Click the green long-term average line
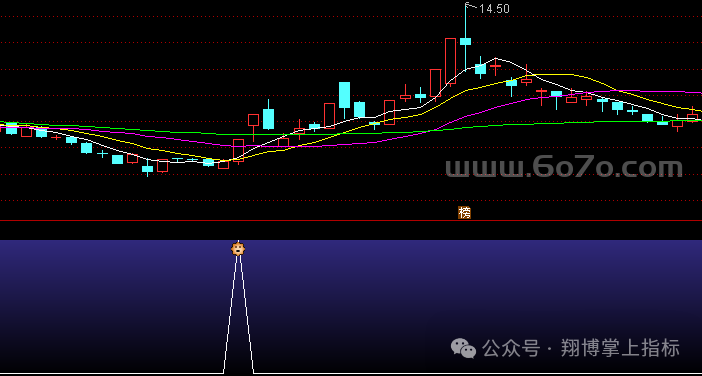 point(313,133)
